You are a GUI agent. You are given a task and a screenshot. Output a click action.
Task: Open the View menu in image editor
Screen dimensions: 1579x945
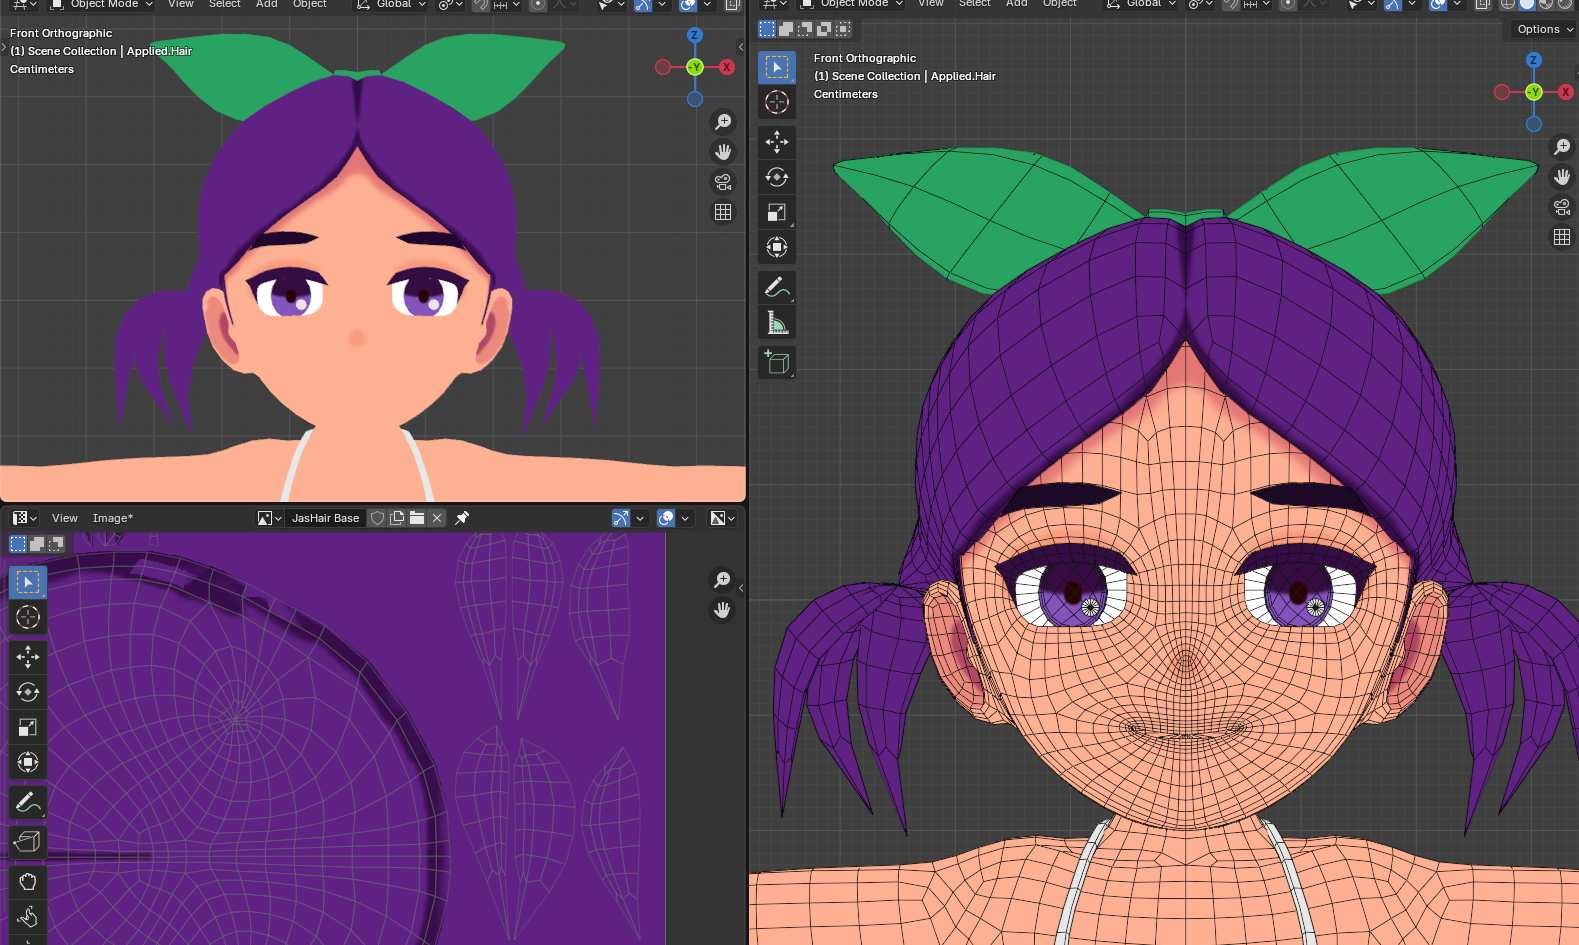point(65,518)
